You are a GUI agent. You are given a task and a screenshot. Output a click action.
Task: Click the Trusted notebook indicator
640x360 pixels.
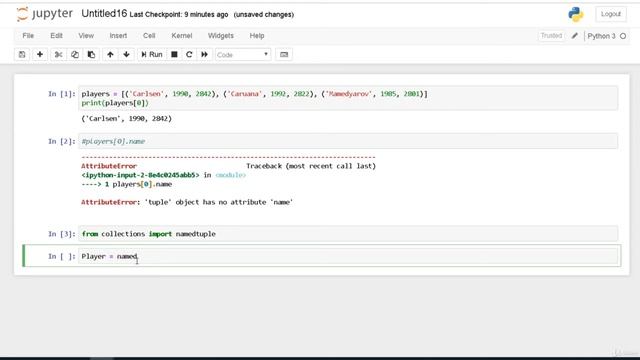[551, 36]
